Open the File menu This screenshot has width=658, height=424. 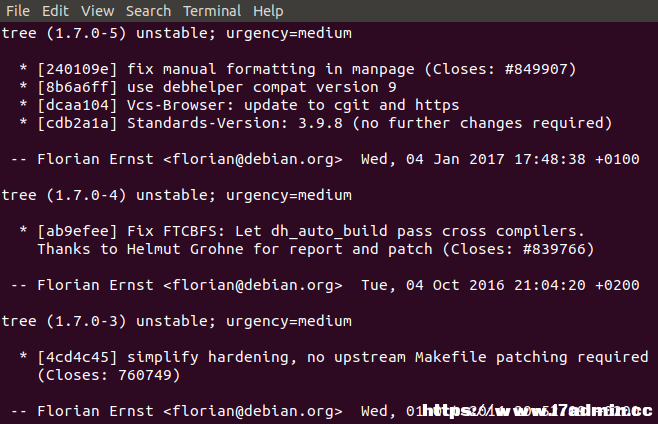tap(18, 11)
